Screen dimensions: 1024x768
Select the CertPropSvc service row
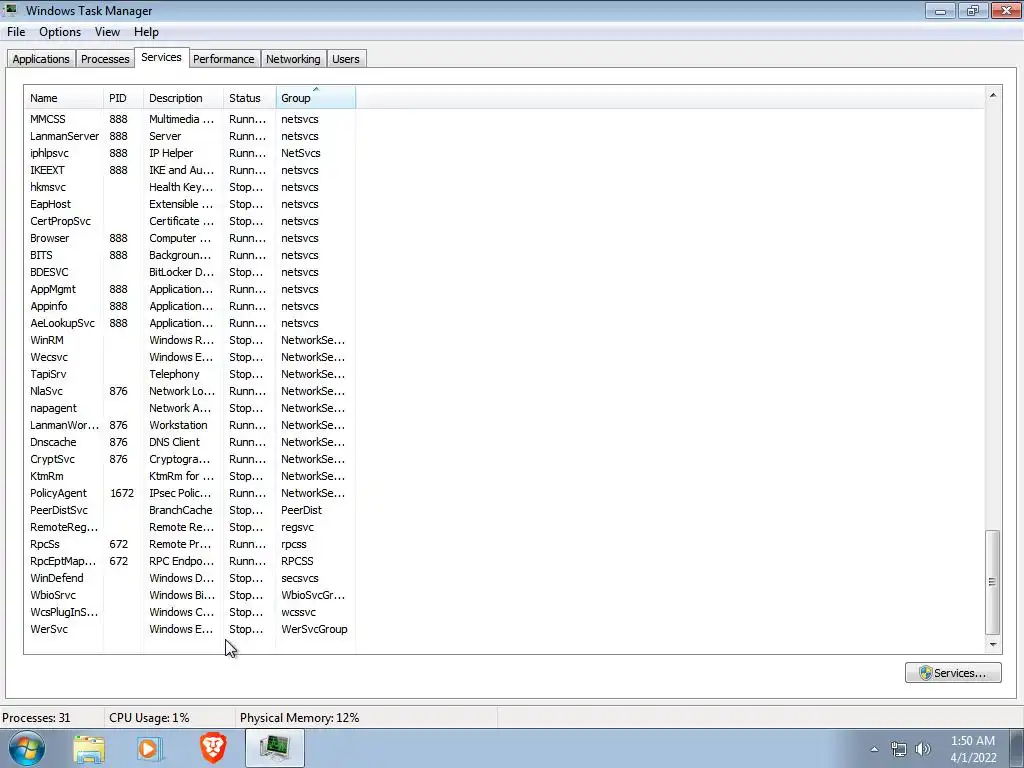[x=189, y=221]
